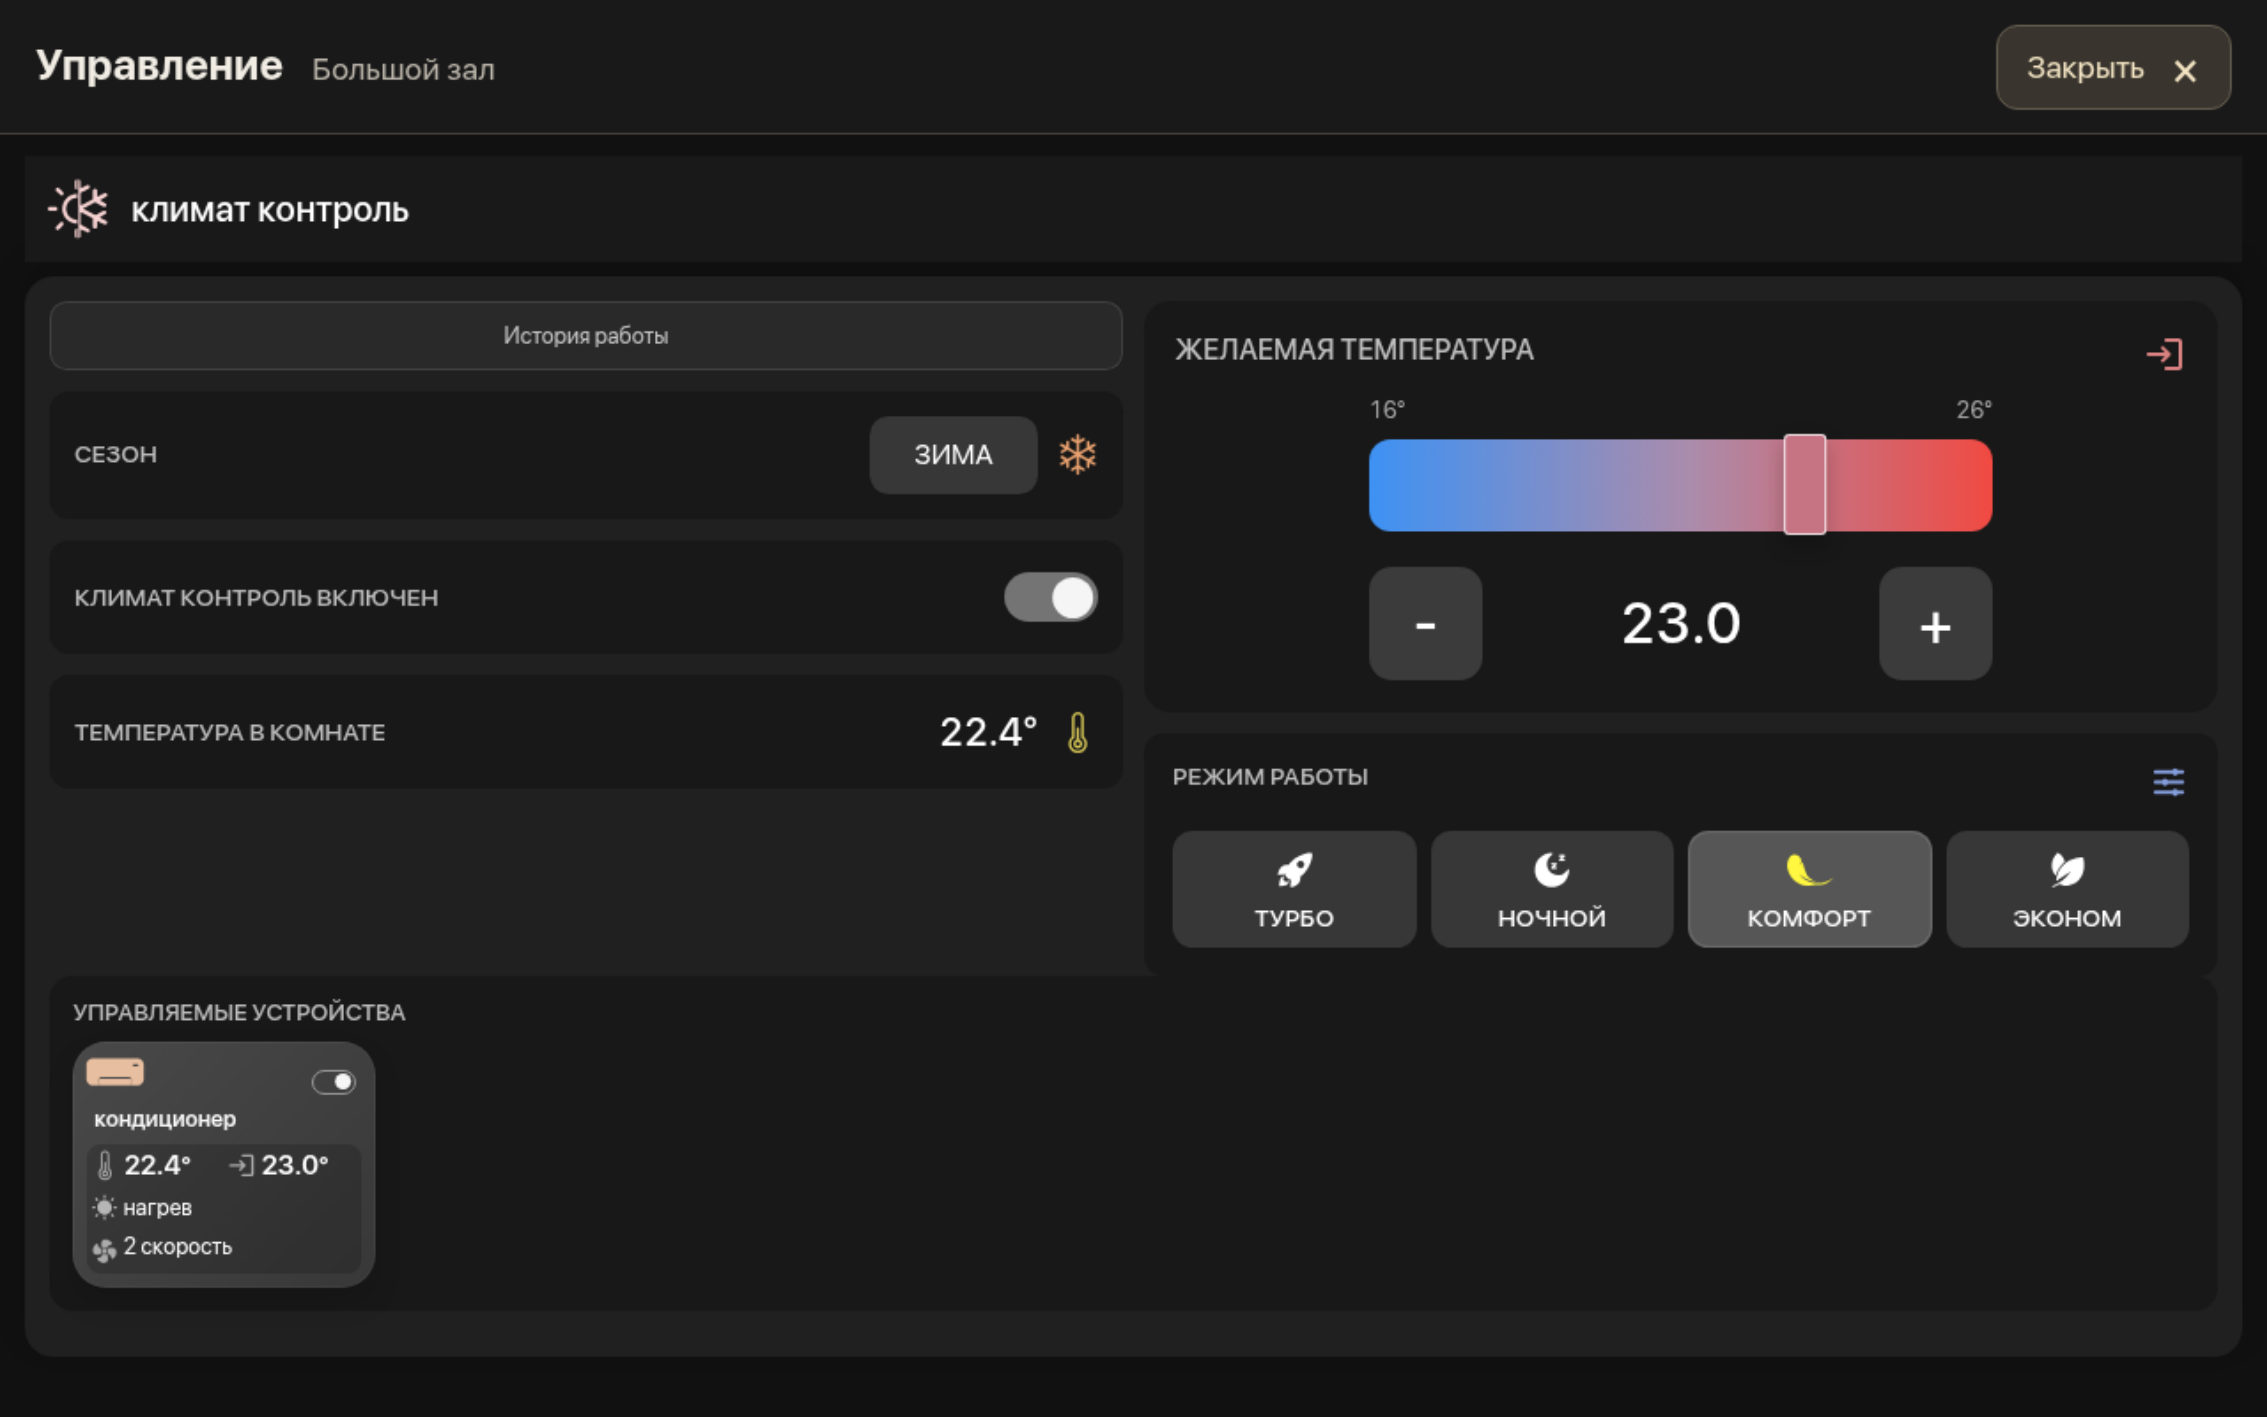Click the thermometer icon in device card
Viewport: 2267px width, 1417px height.
pos(105,1165)
